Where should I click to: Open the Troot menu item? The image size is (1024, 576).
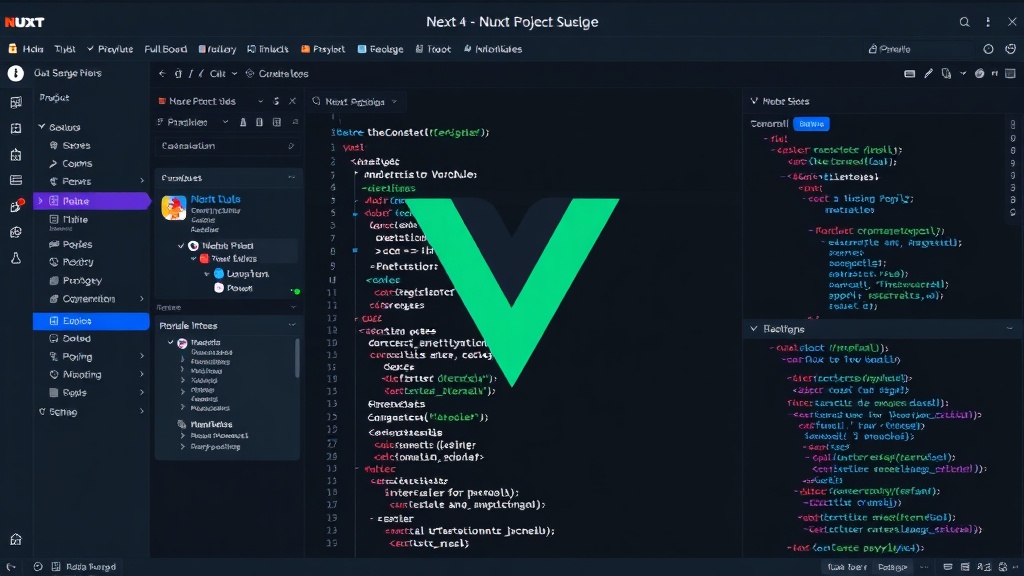tap(433, 49)
